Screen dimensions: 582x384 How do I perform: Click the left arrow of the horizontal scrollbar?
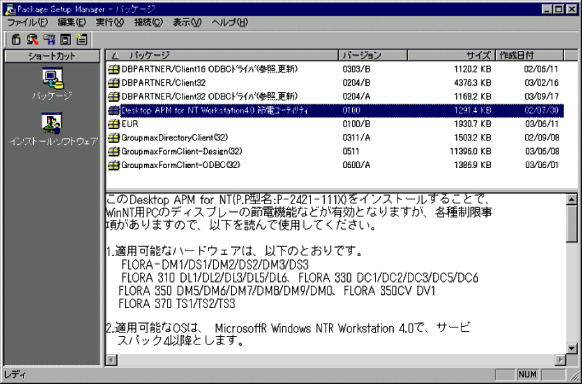coord(112,360)
